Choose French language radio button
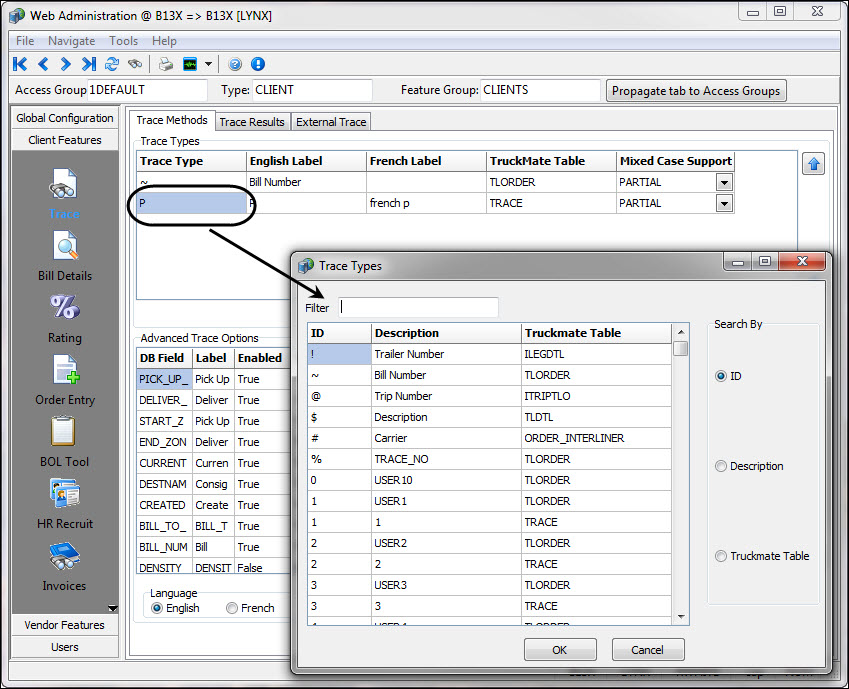The height and width of the screenshot is (689, 849). 232,608
